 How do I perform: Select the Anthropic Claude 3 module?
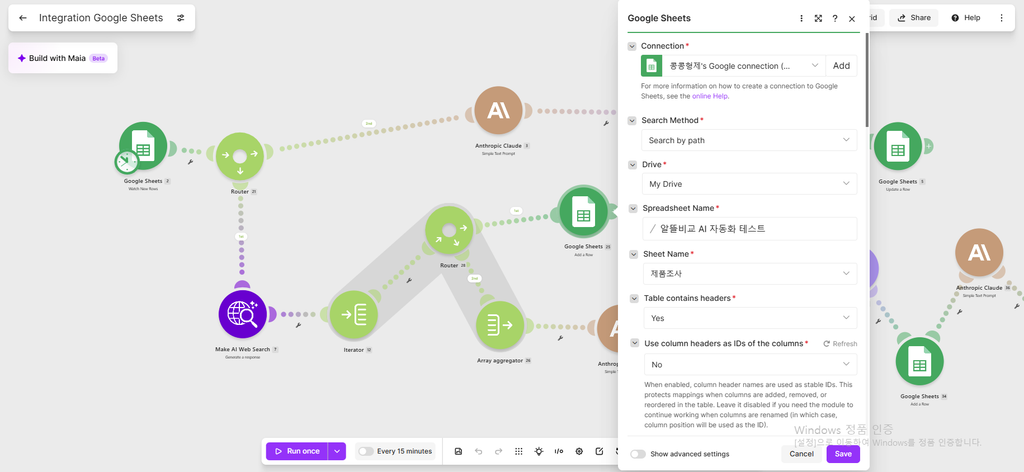(499, 110)
